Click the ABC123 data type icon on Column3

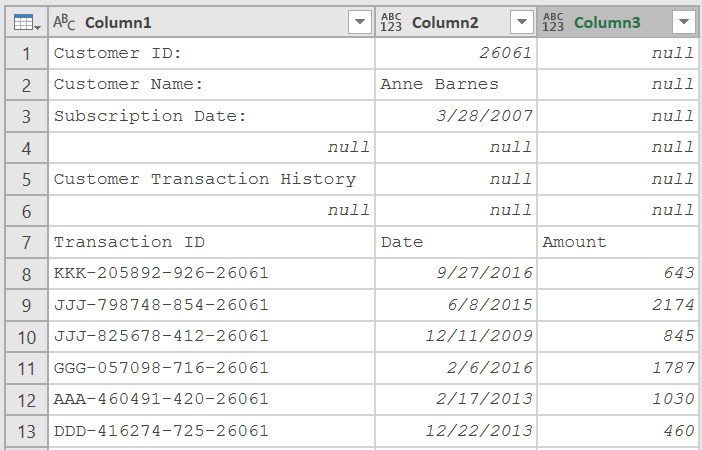[553, 22]
